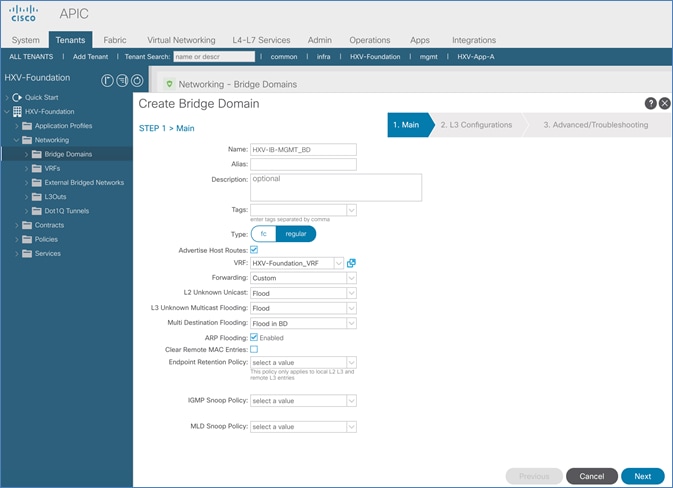The height and width of the screenshot is (488, 673).
Task: Click the Cisco logo
Action: pos(24,14)
